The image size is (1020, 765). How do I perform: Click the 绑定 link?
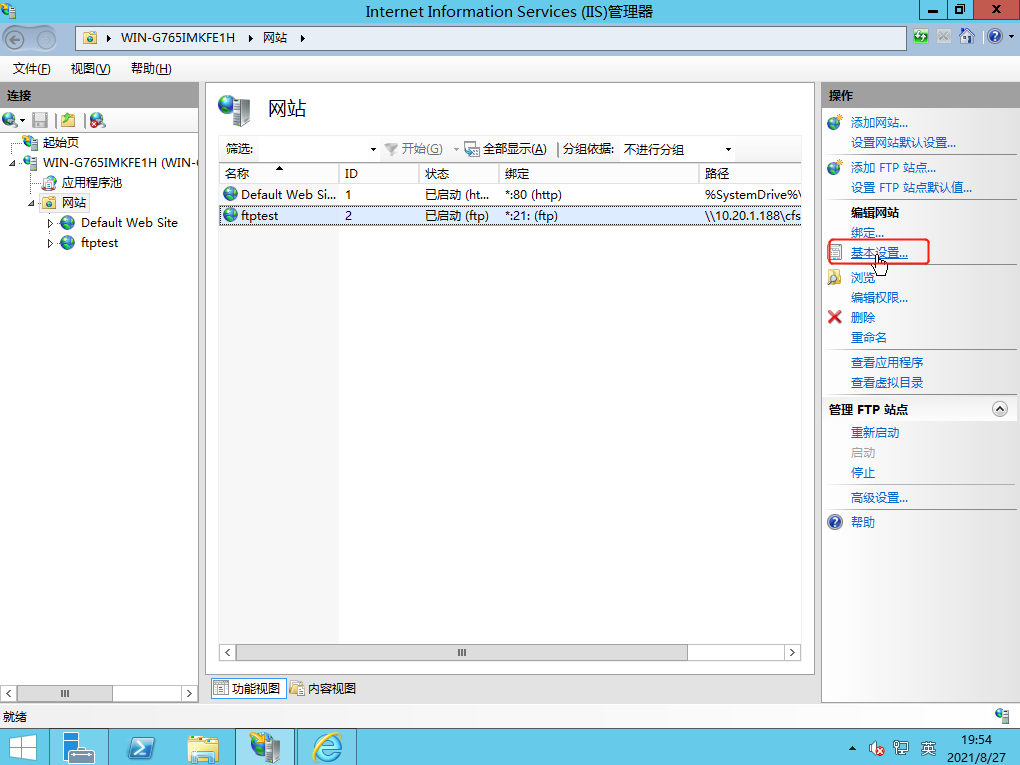(x=867, y=232)
